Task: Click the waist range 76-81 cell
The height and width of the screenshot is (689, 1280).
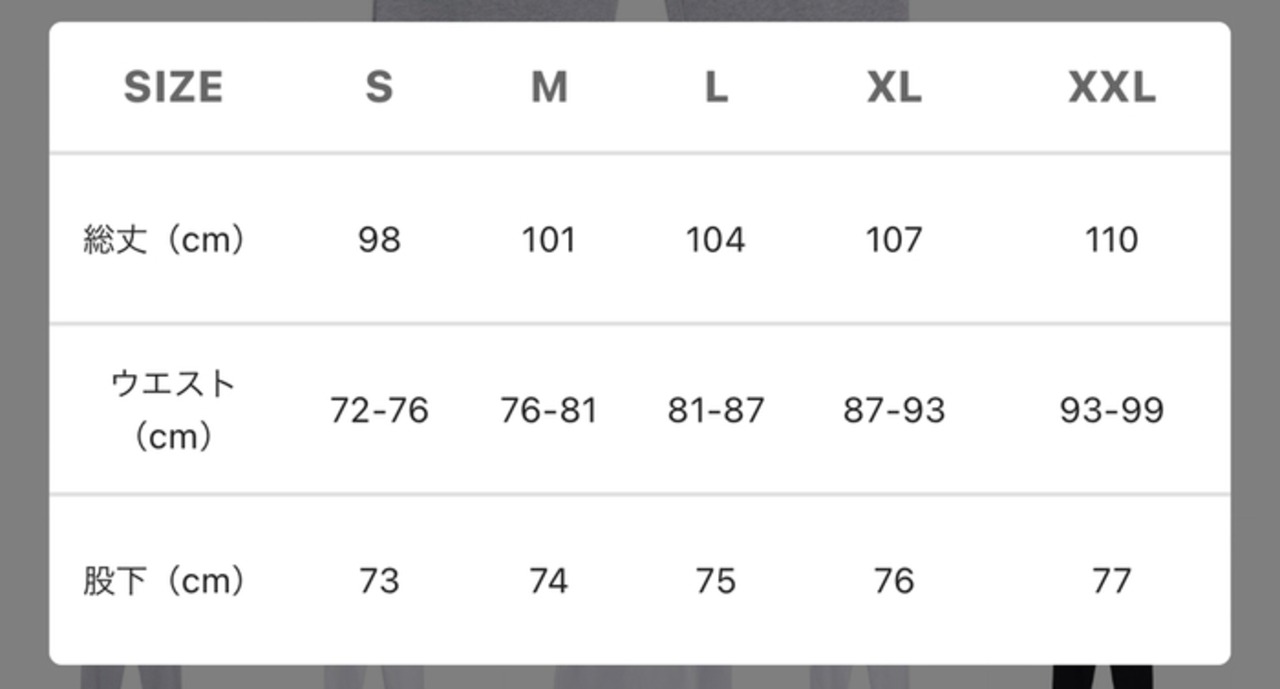Action: [x=549, y=410]
